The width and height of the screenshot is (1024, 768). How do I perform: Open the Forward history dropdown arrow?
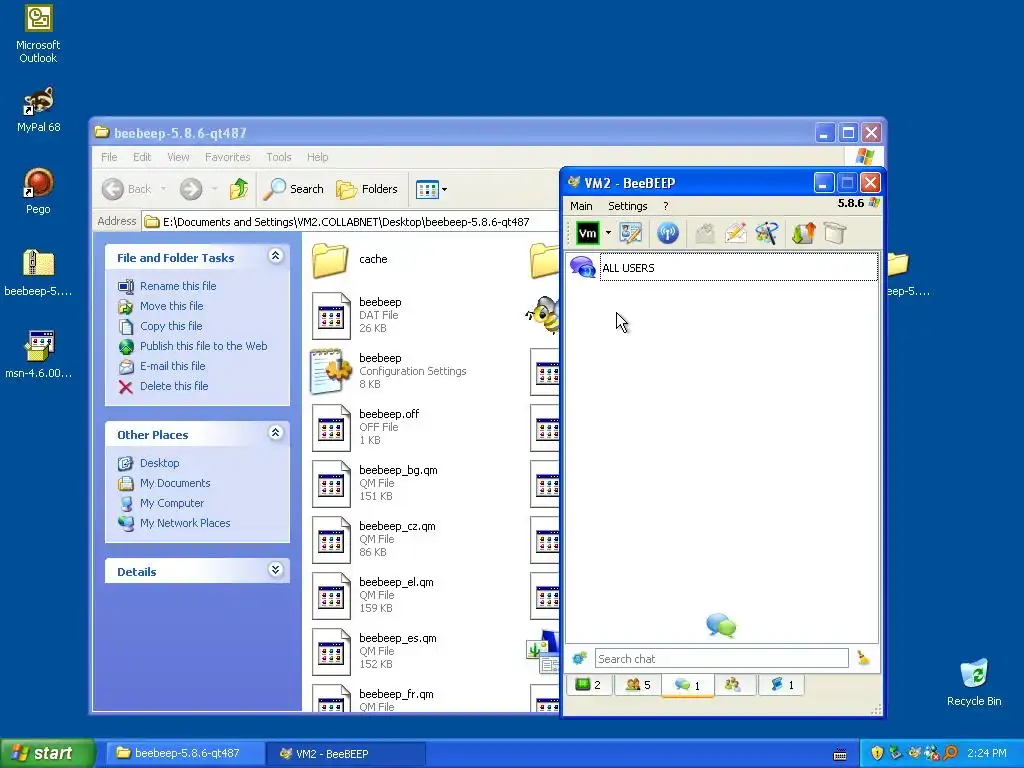[214, 189]
